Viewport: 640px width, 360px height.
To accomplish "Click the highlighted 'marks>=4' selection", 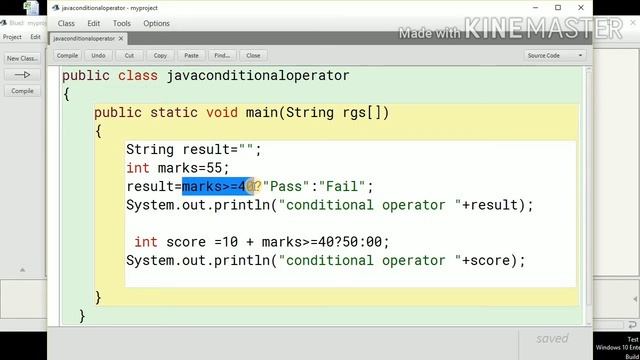I will pos(218,187).
